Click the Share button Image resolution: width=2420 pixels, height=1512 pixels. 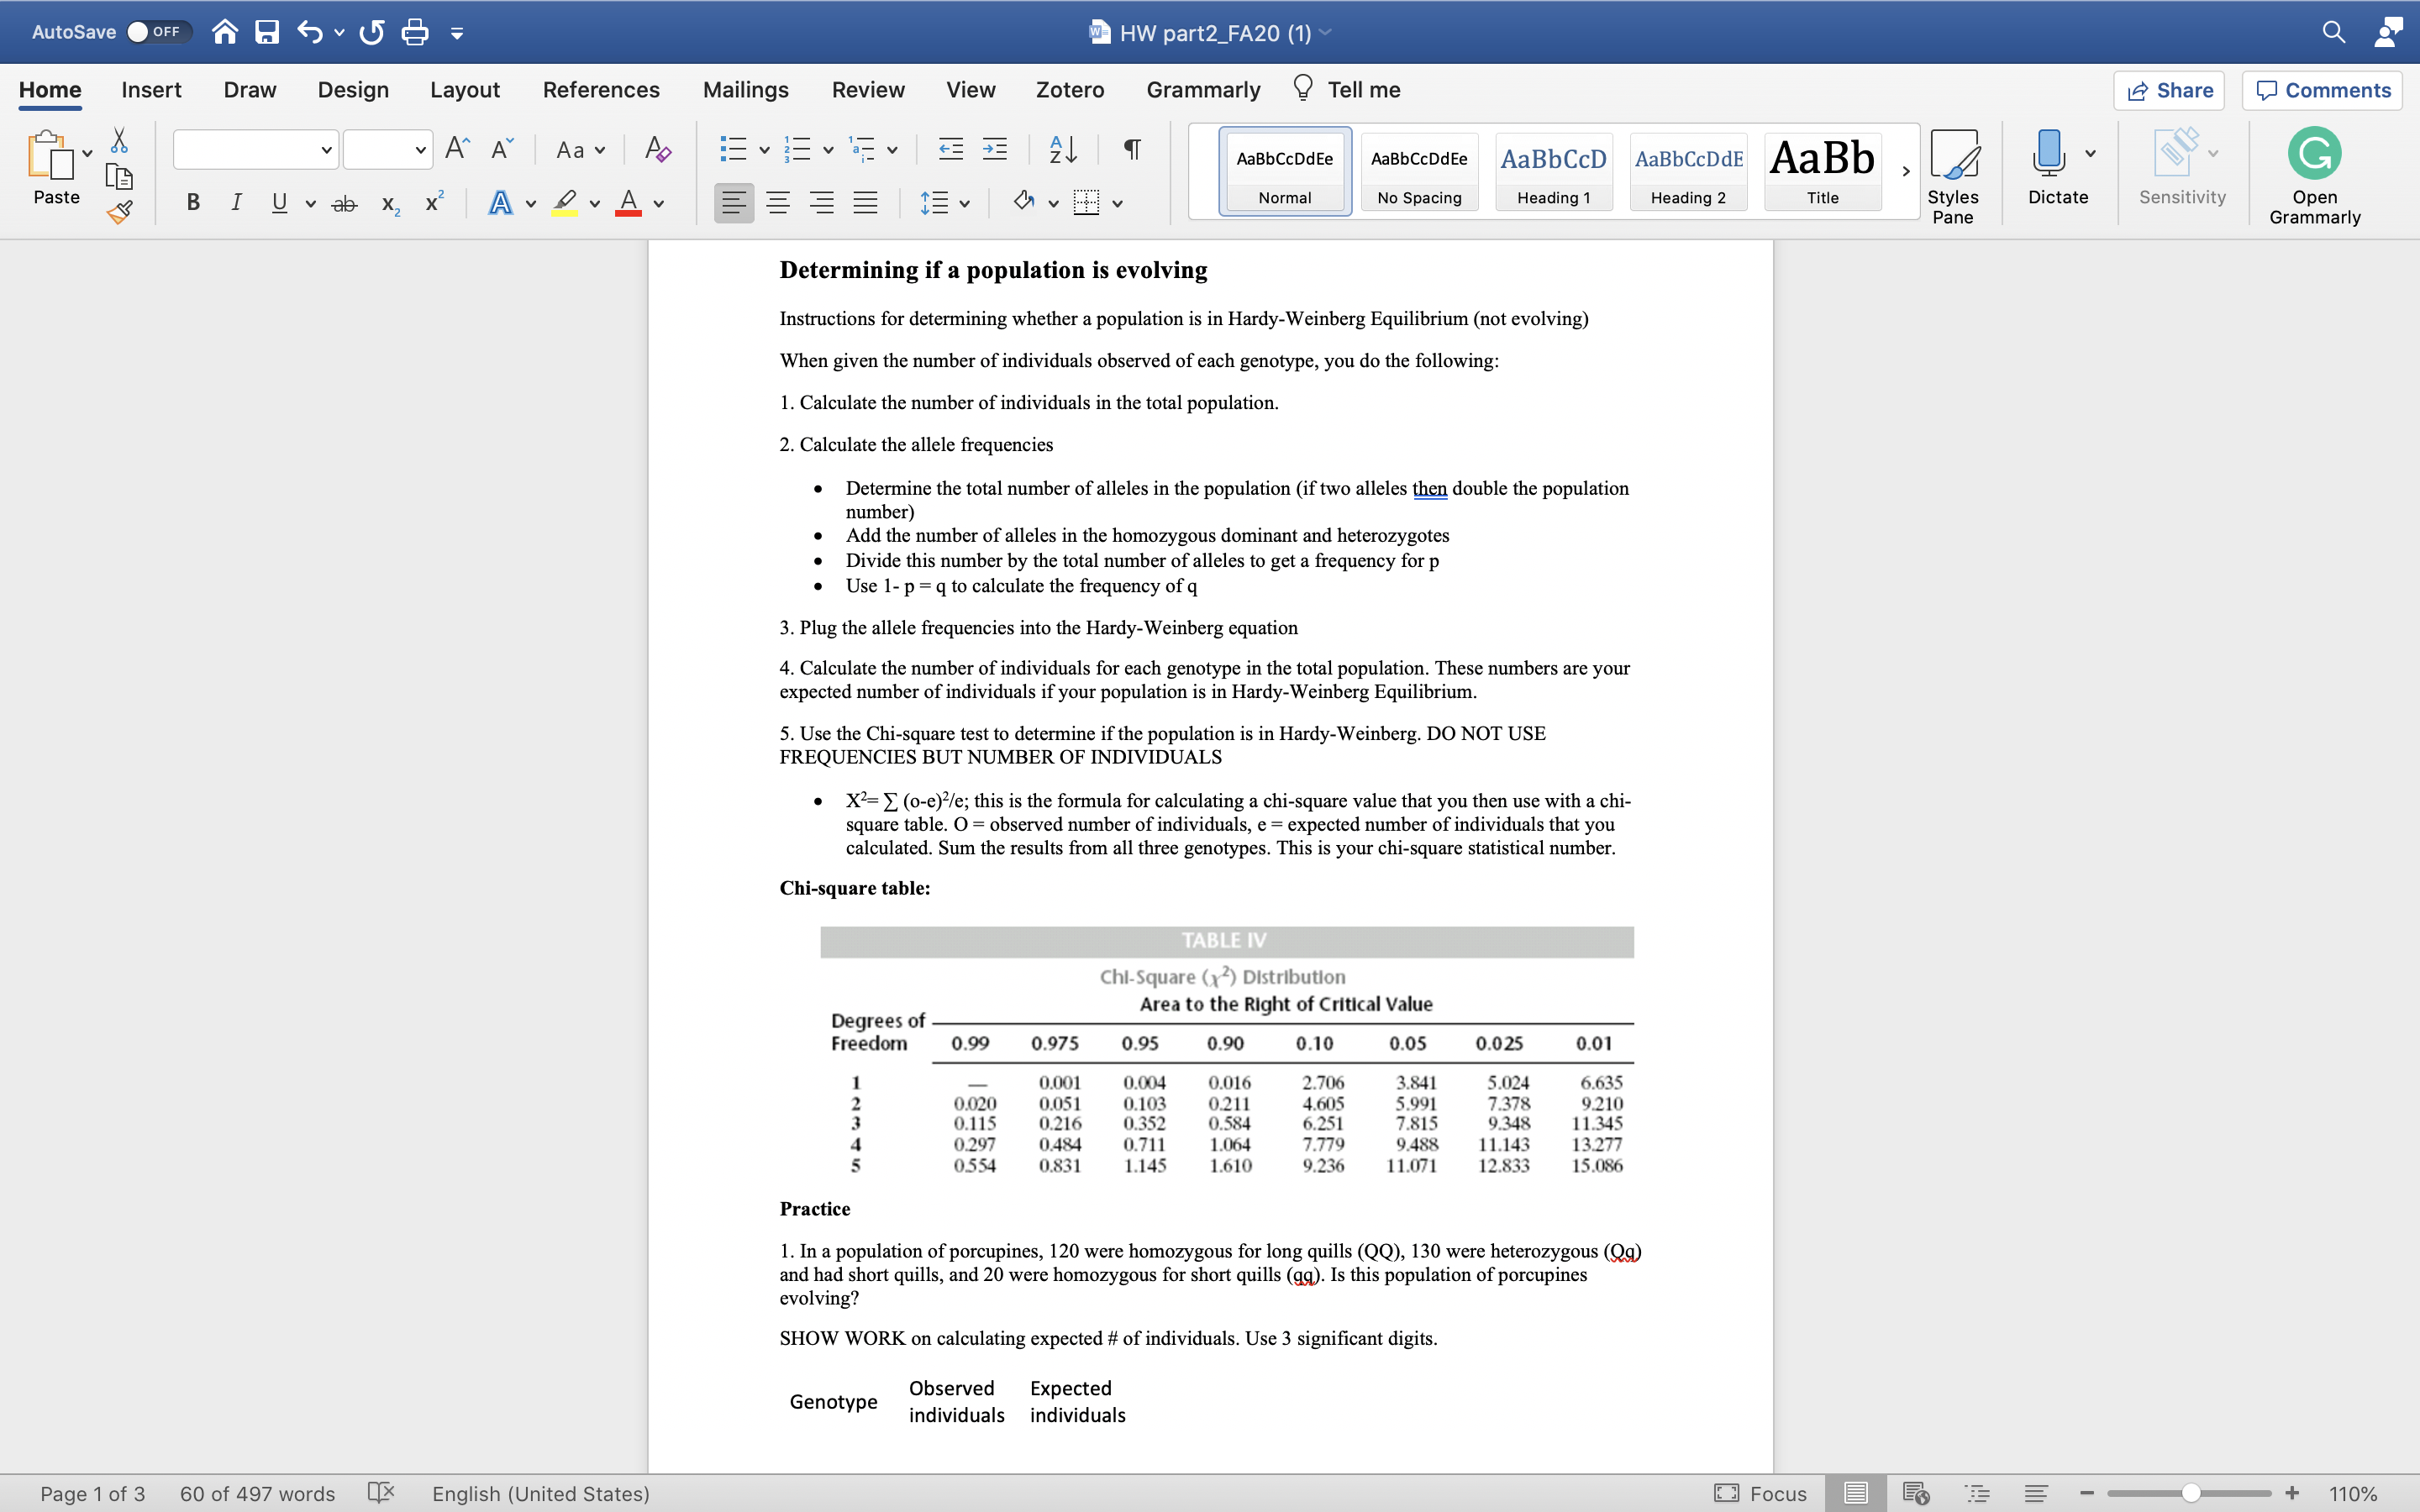click(2169, 90)
